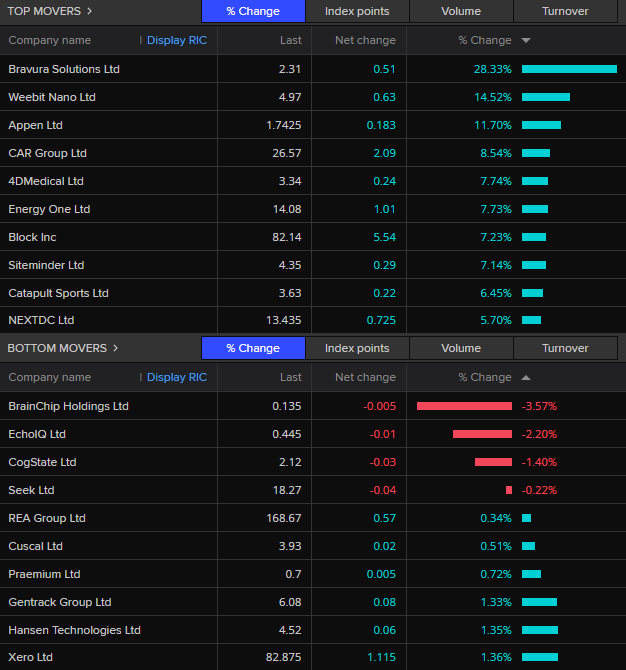Image resolution: width=626 pixels, height=670 pixels.
Task: Sort Top Movers by Company name header
Action: pos(50,41)
